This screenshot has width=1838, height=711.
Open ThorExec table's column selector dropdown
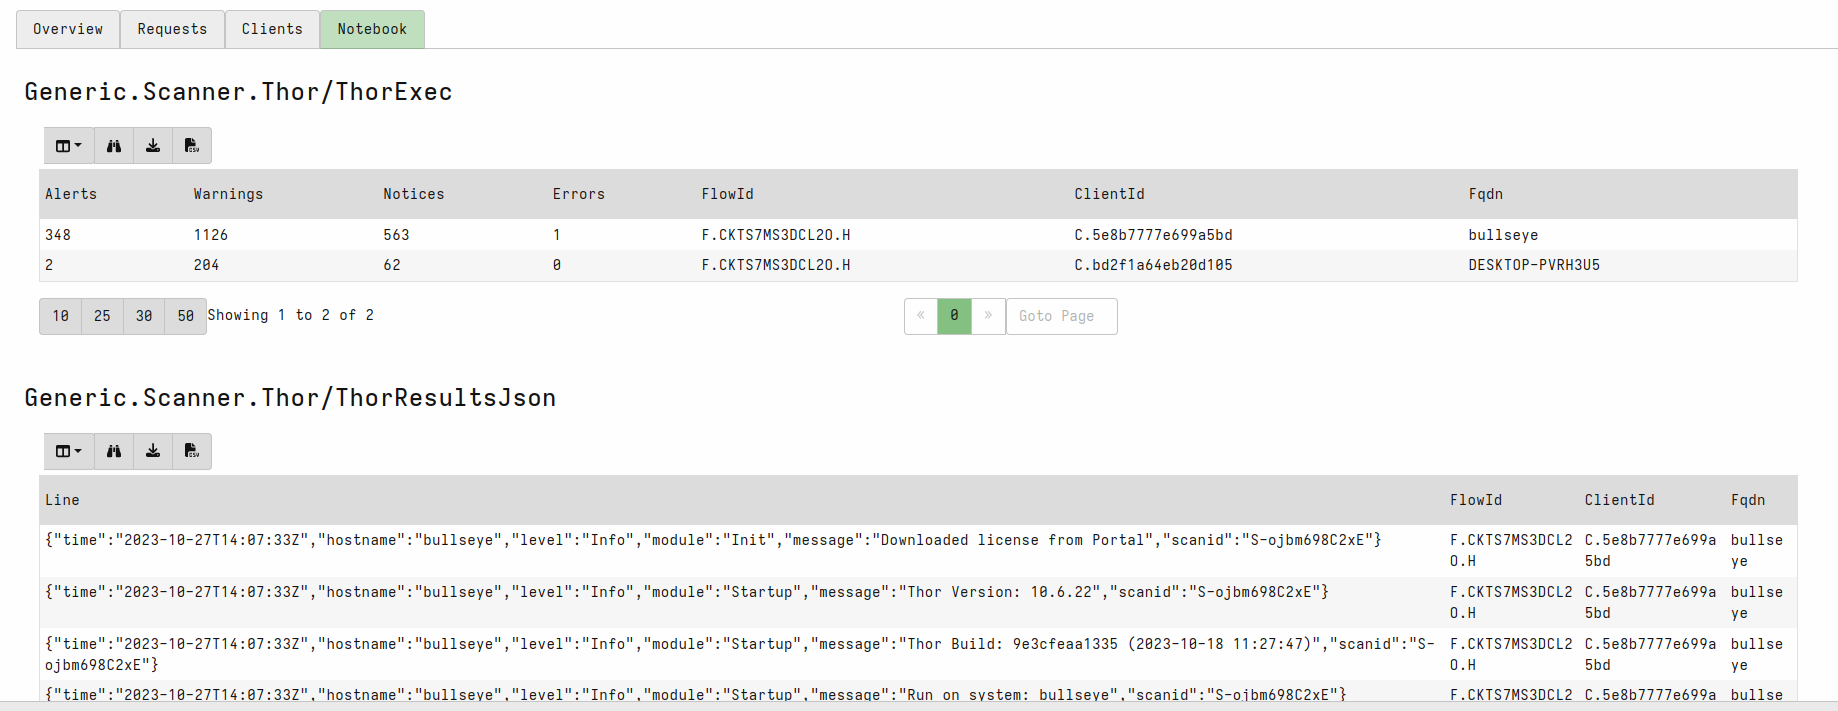click(69, 146)
